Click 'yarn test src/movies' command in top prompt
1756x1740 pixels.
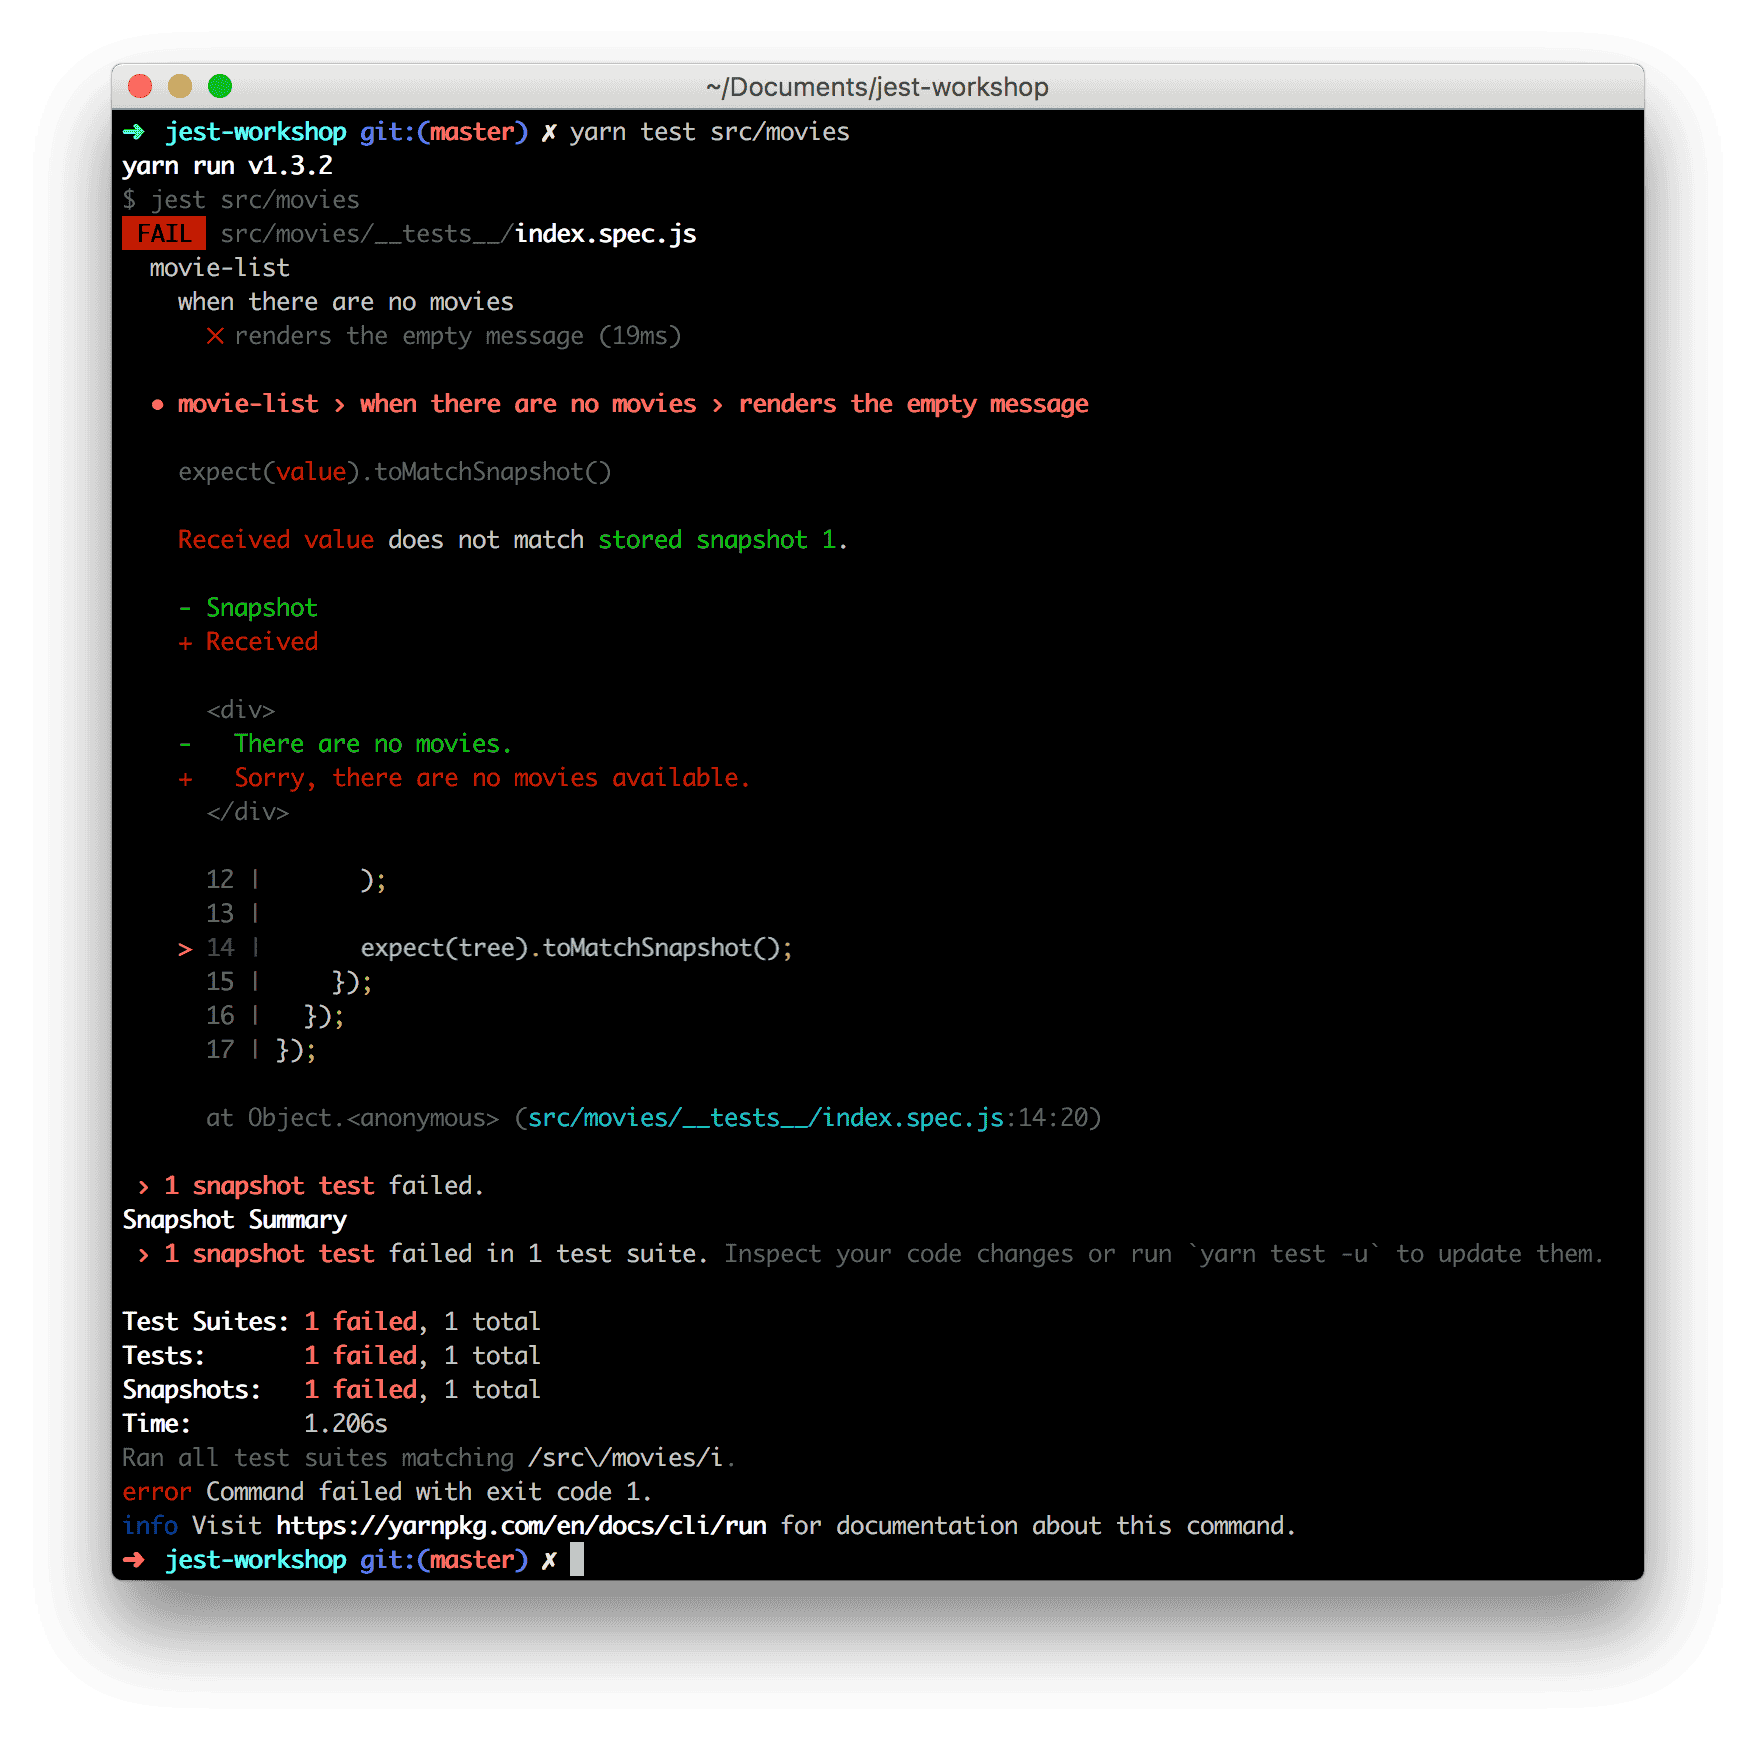tap(710, 132)
